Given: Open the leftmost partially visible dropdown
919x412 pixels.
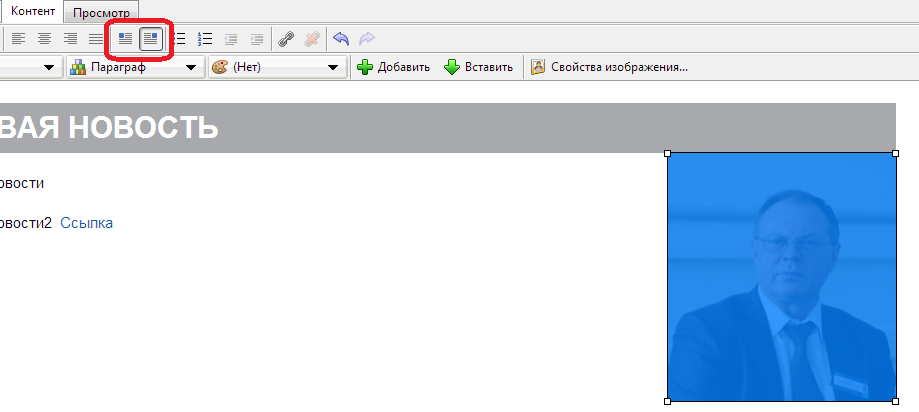Looking at the screenshot, I should 49,67.
